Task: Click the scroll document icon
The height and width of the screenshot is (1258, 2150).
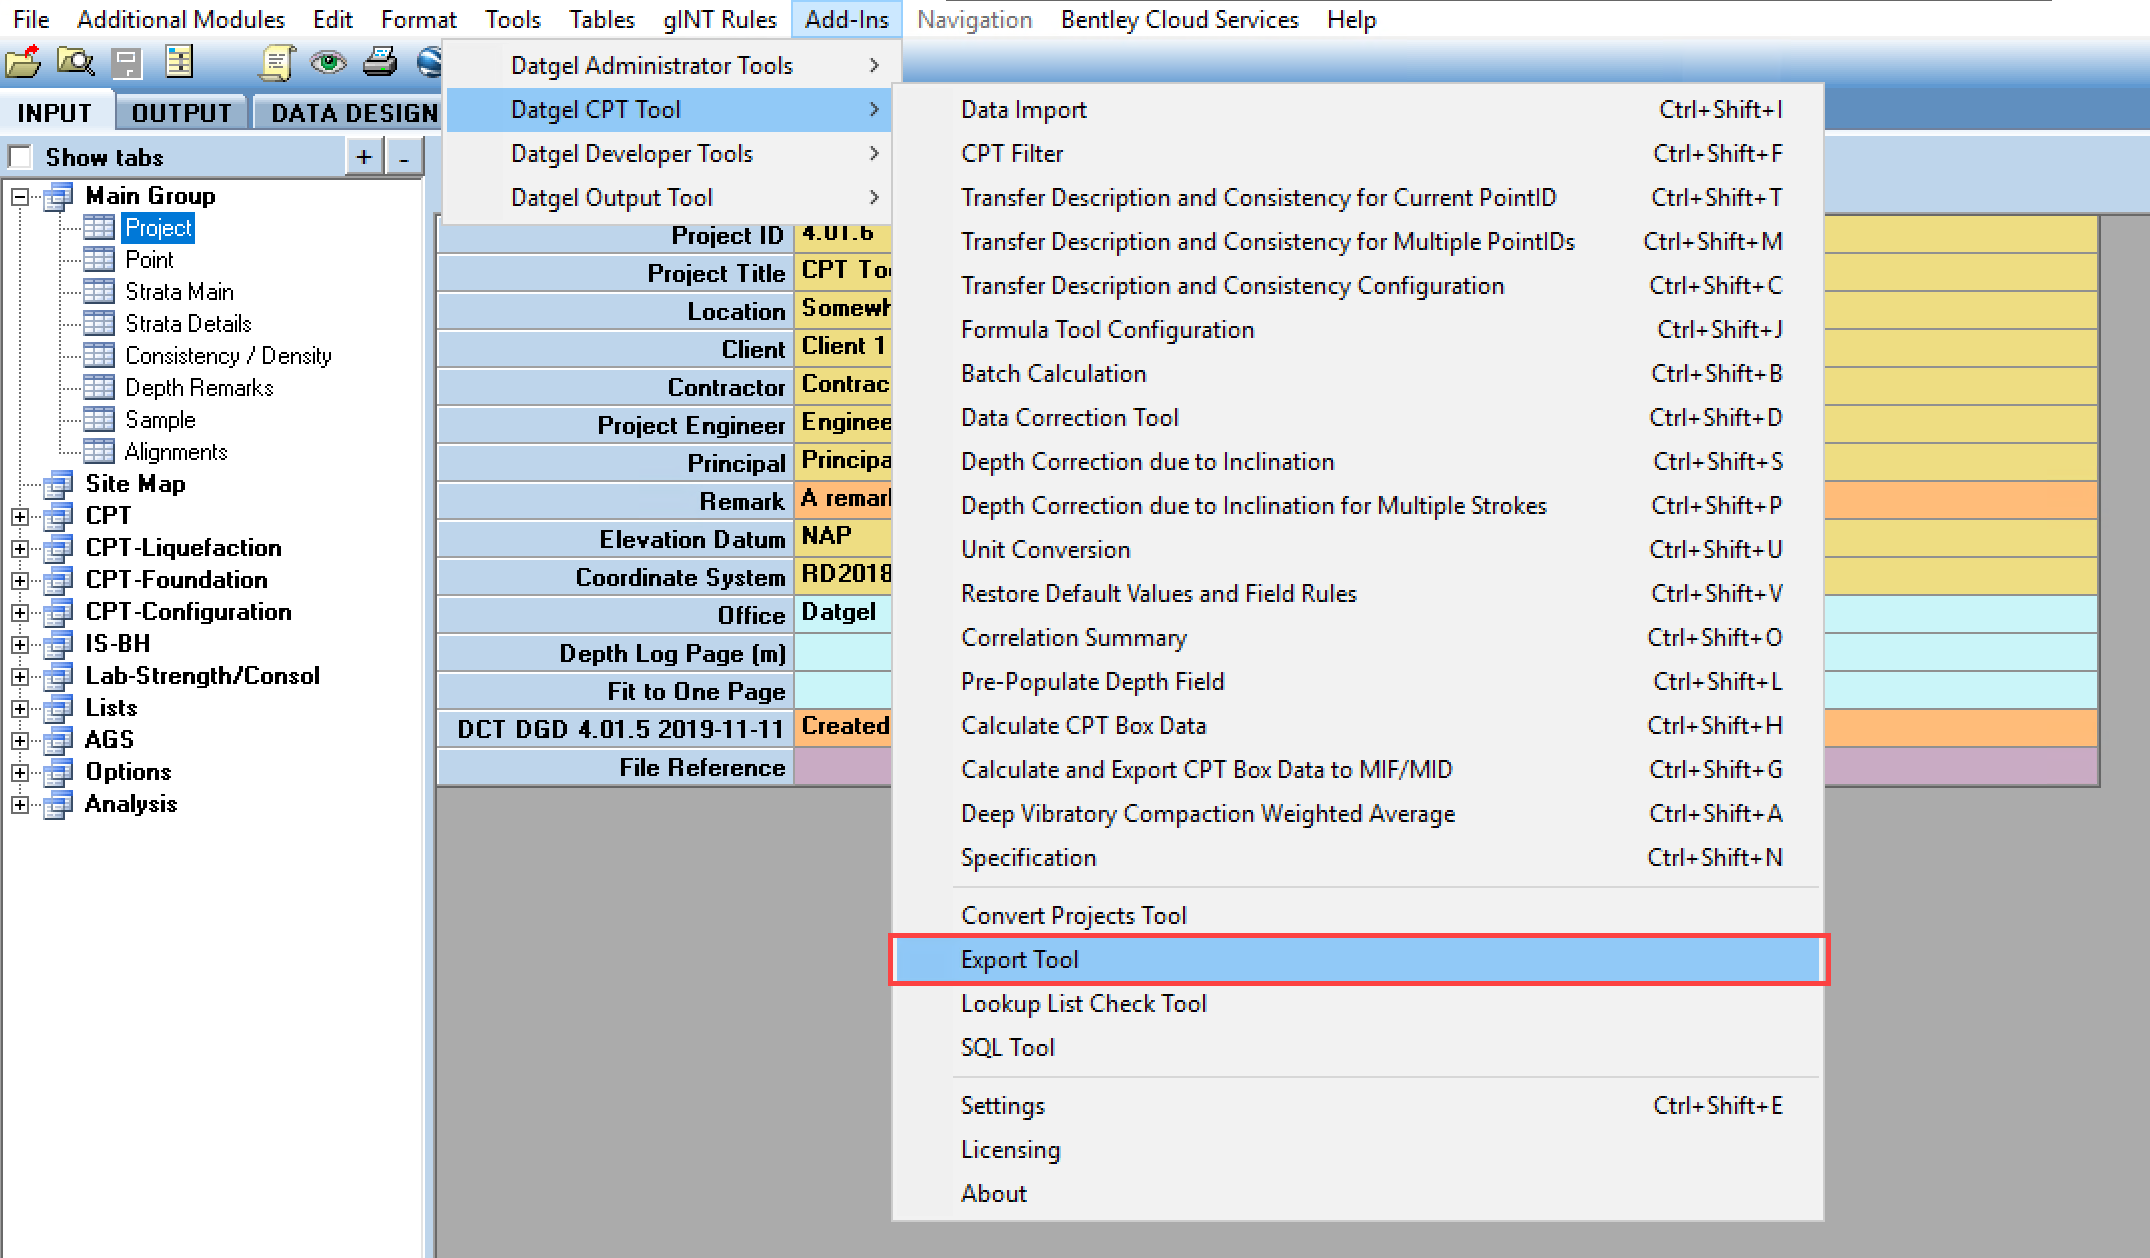Action: tap(276, 63)
